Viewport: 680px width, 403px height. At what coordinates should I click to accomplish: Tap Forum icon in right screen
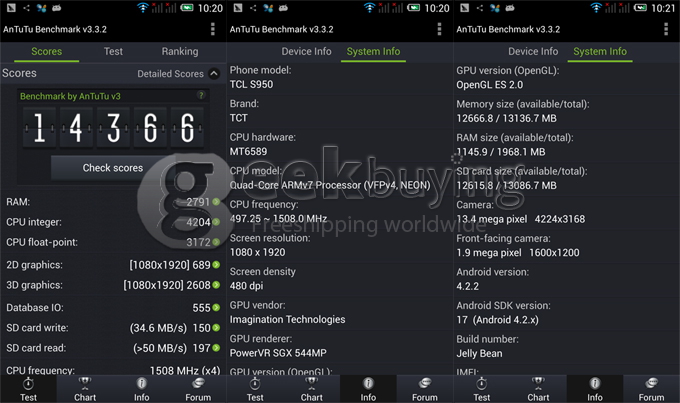(651, 383)
